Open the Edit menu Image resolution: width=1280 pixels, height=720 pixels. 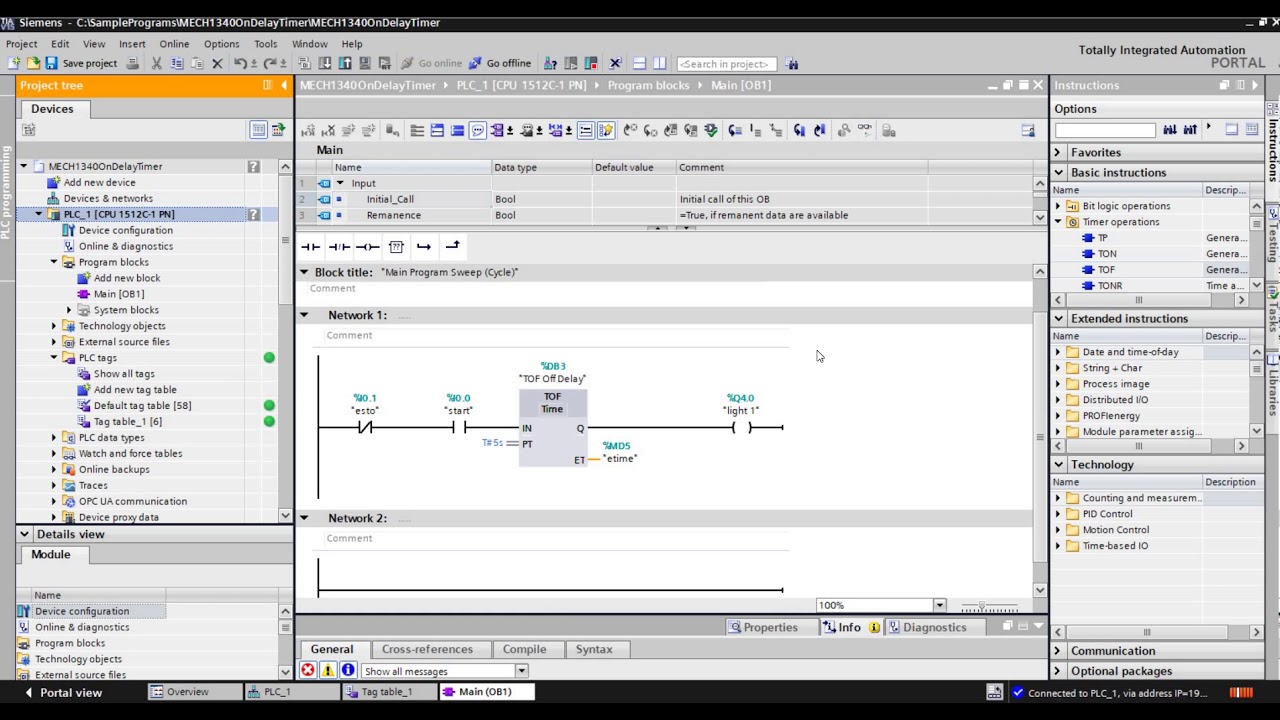point(60,44)
